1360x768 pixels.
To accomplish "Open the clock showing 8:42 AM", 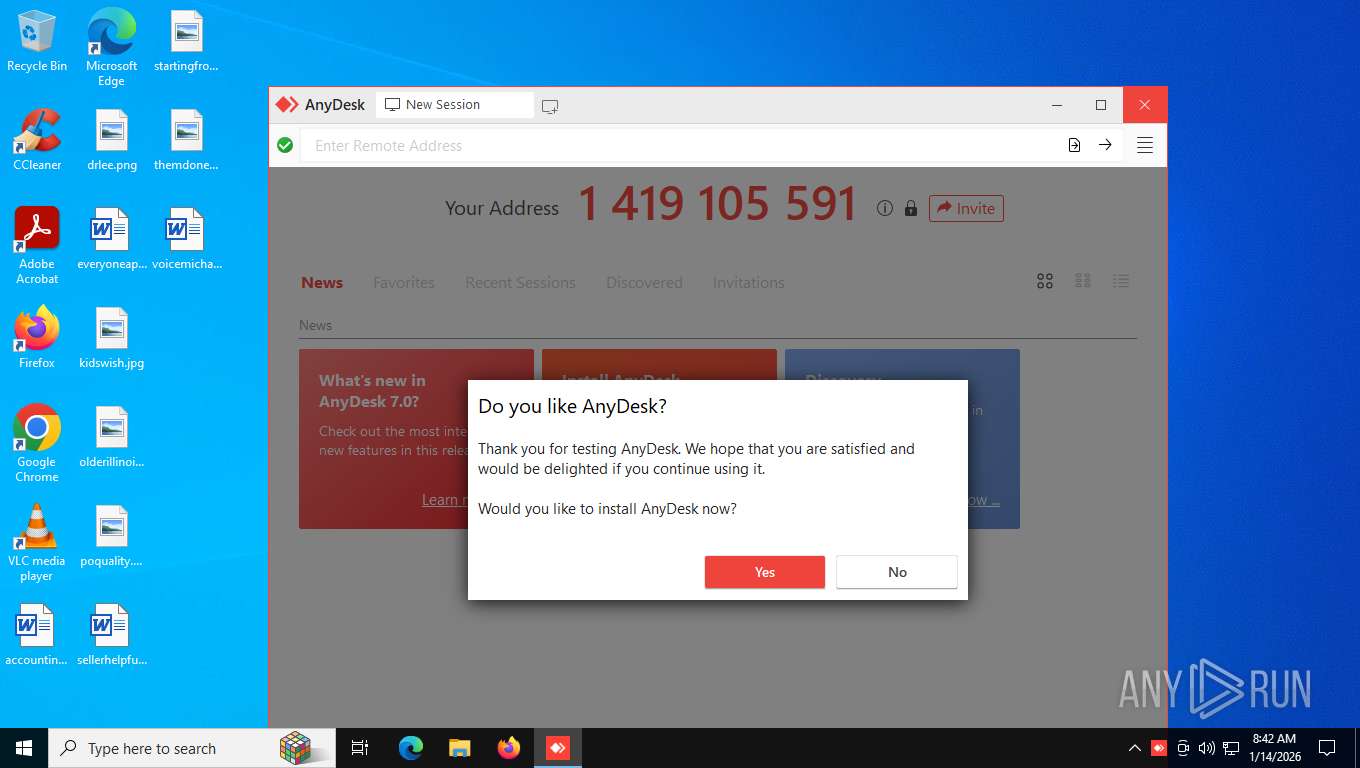I will point(1274,748).
